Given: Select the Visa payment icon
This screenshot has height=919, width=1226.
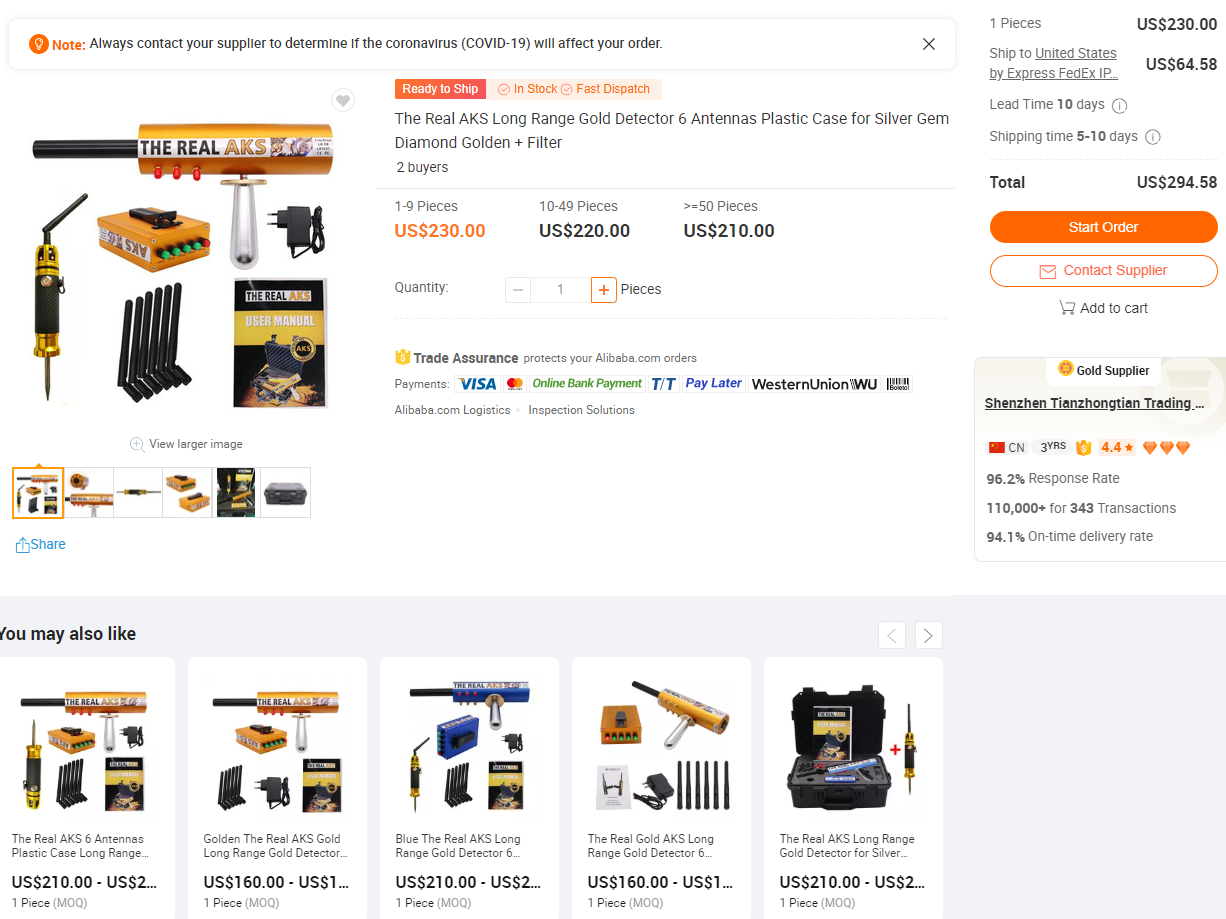Looking at the screenshot, I should 477,384.
